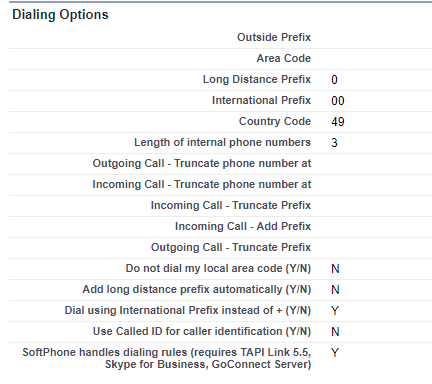Click N value for local area code

coord(335,269)
